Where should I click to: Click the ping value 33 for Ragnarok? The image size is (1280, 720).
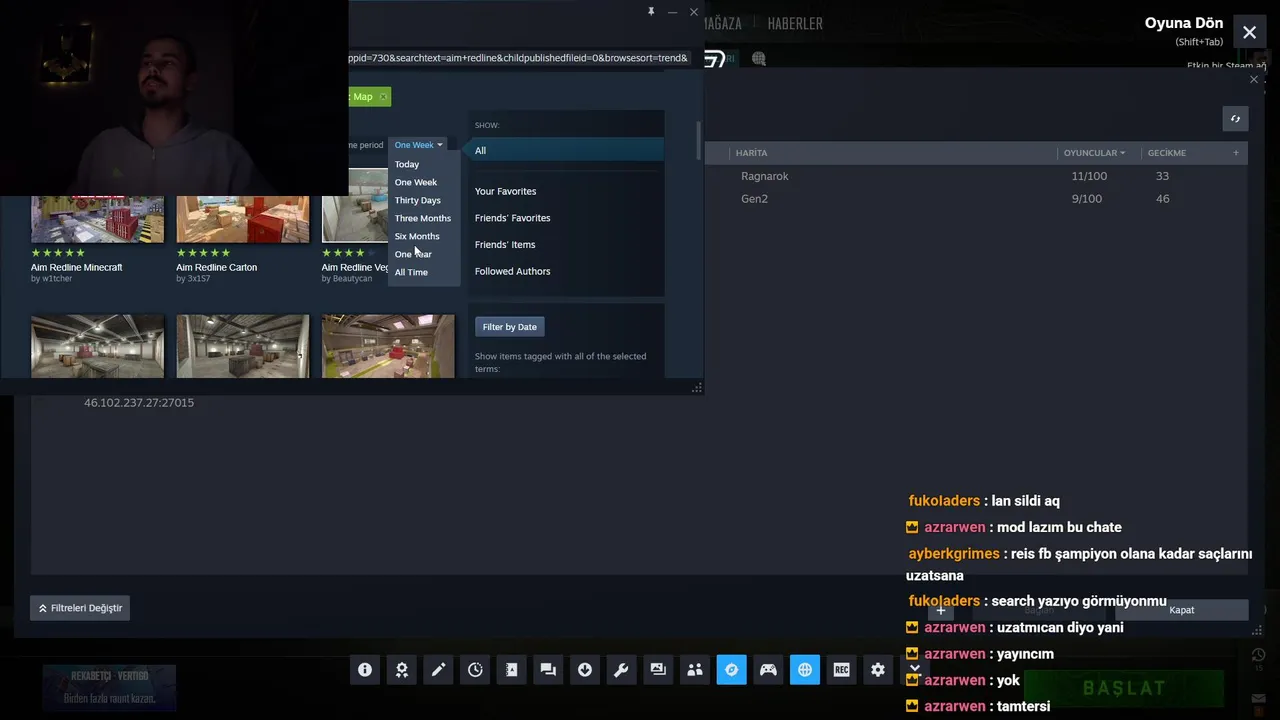(1162, 176)
